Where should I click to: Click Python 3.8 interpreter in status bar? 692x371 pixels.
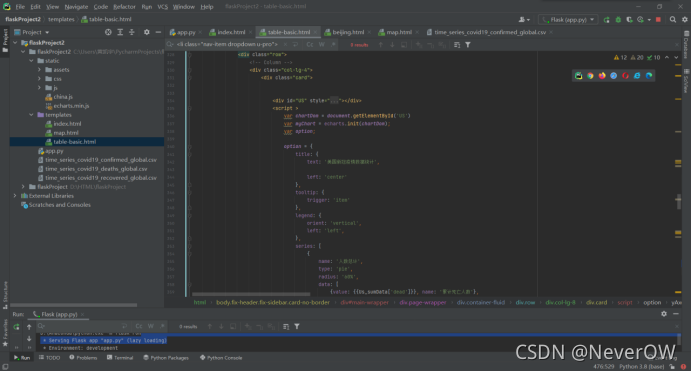(x=642, y=367)
